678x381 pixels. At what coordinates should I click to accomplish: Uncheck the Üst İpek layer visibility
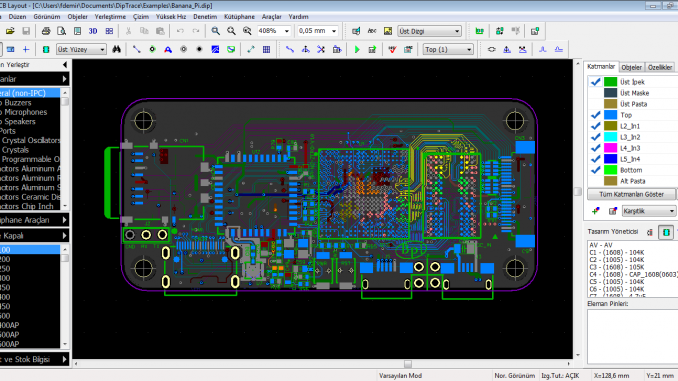pos(595,82)
